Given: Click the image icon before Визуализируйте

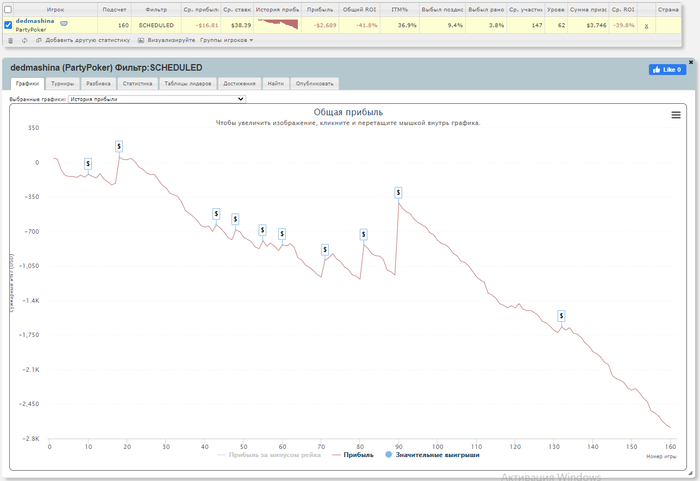Looking at the screenshot, I should (141, 41).
